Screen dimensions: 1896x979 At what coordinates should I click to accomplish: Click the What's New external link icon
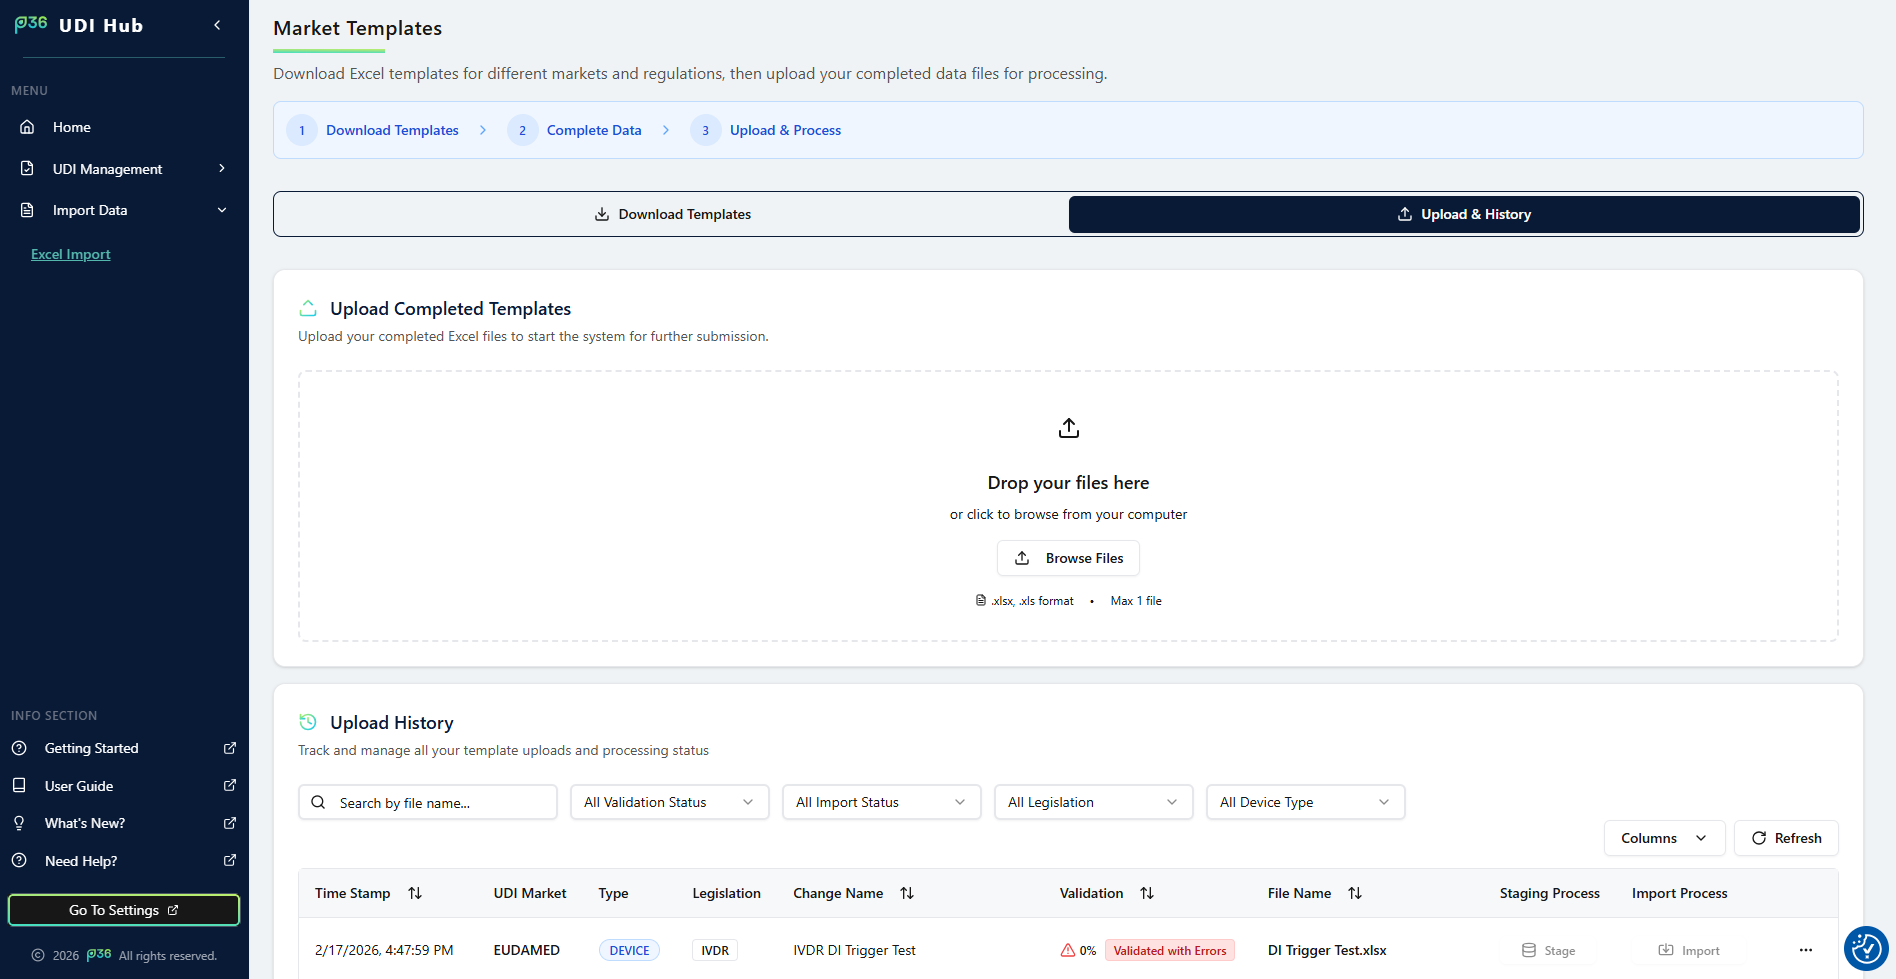[x=230, y=823]
